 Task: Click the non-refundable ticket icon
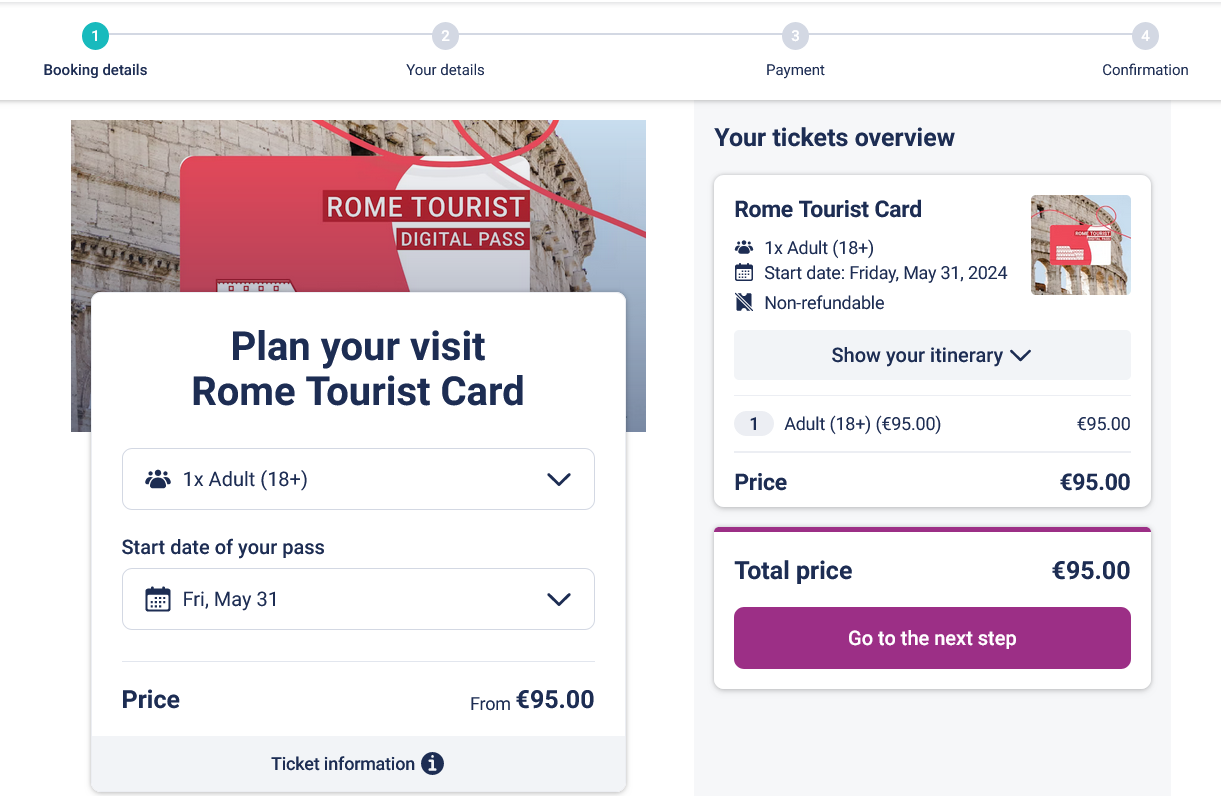743,302
